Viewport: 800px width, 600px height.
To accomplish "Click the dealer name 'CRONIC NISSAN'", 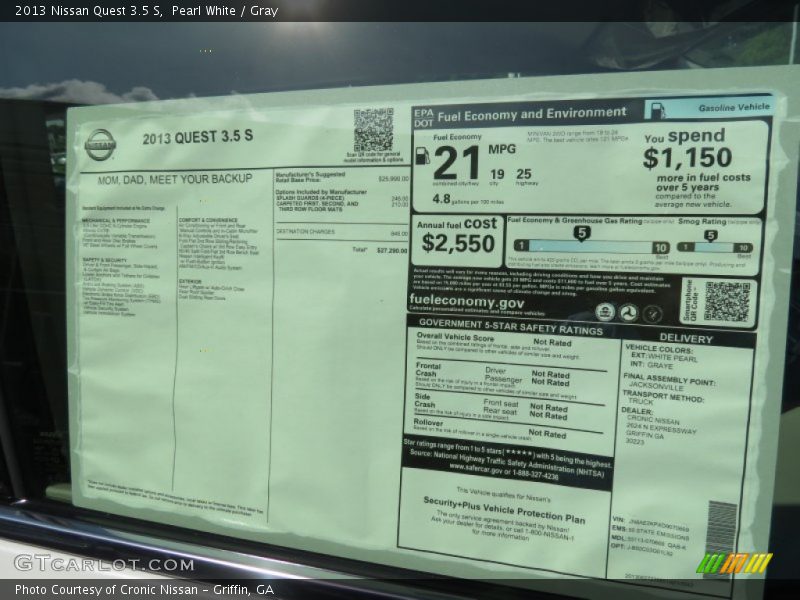I will (653, 420).
